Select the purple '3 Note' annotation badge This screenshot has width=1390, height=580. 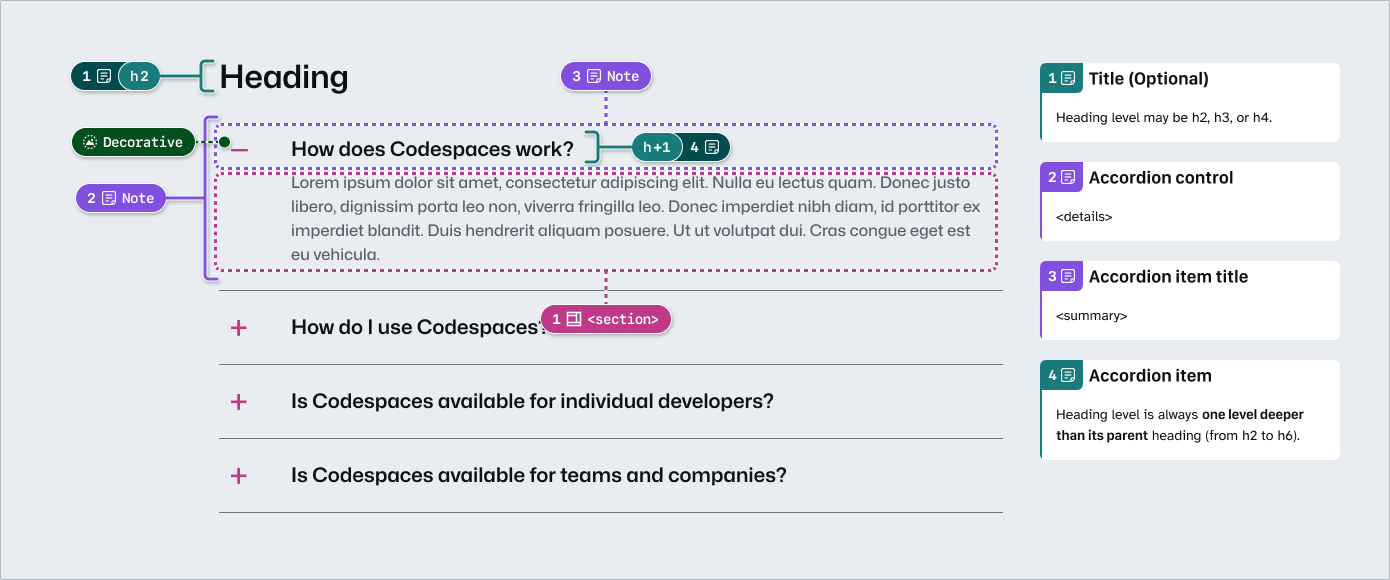click(606, 76)
